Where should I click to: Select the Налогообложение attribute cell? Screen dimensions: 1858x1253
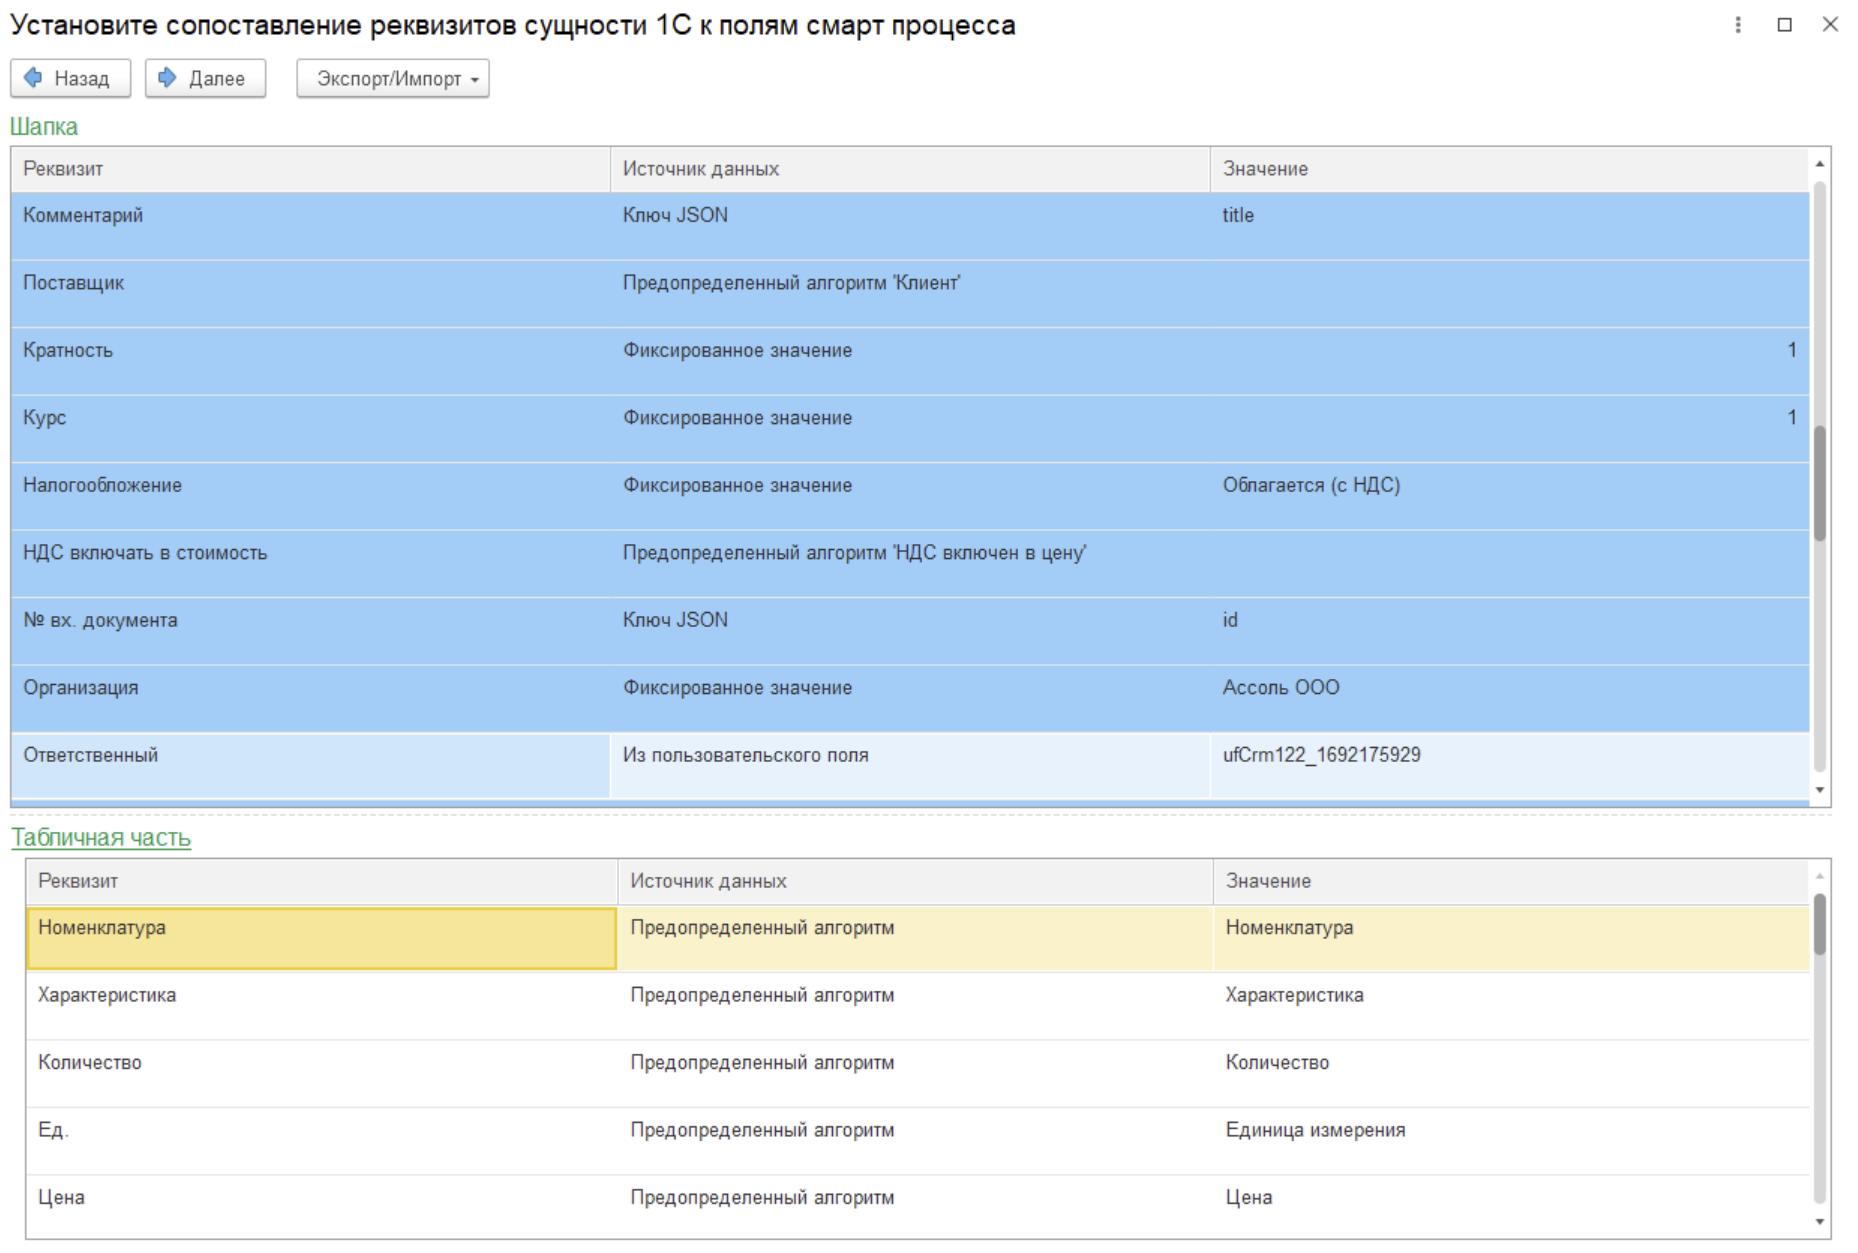click(x=311, y=496)
